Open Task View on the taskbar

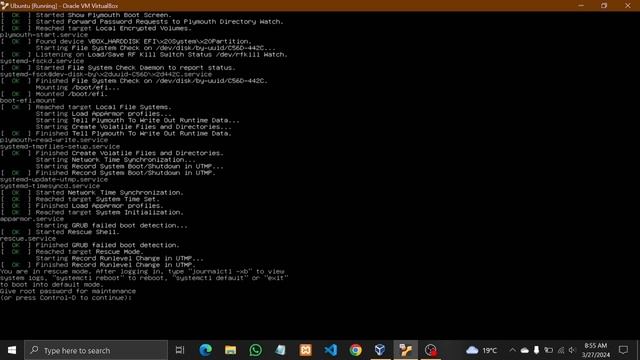pos(180,350)
